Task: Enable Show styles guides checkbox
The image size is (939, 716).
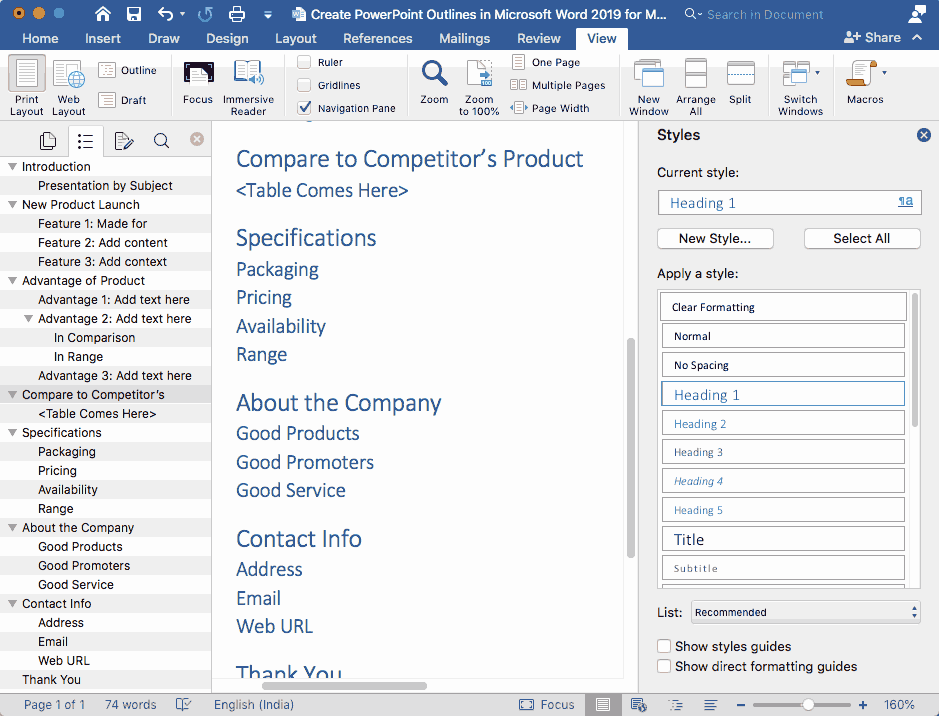Action: click(x=664, y=647)
